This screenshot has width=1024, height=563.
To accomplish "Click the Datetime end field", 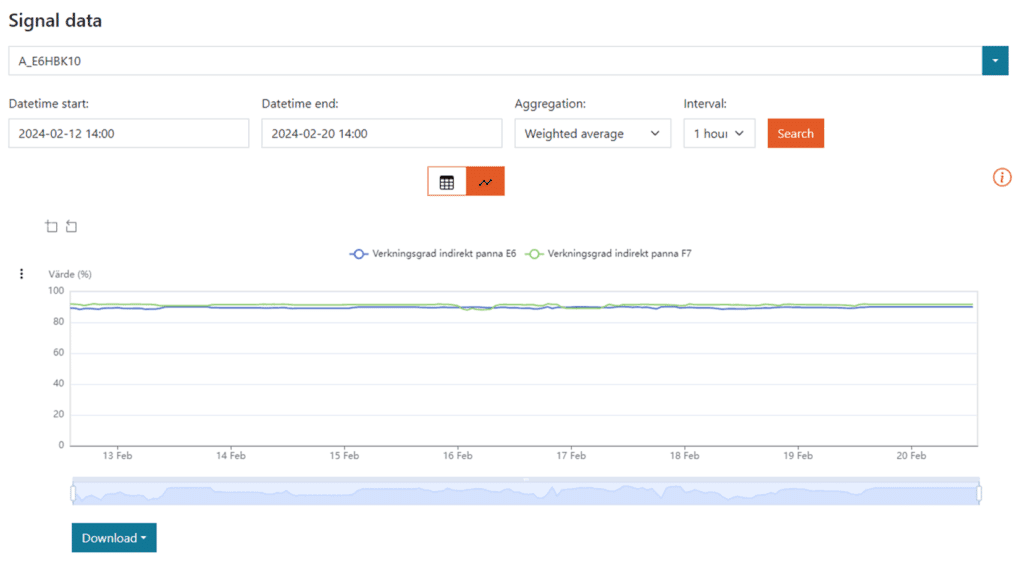I will 381,134.
